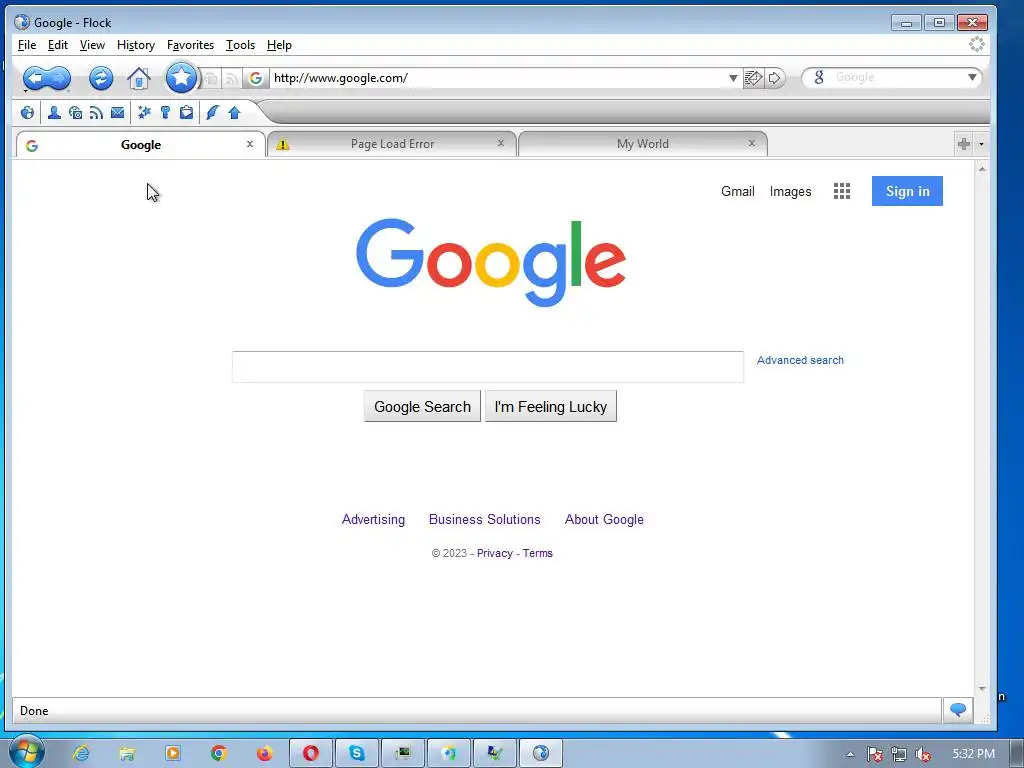
Task: Open the View menu
Action: point(92,45)
